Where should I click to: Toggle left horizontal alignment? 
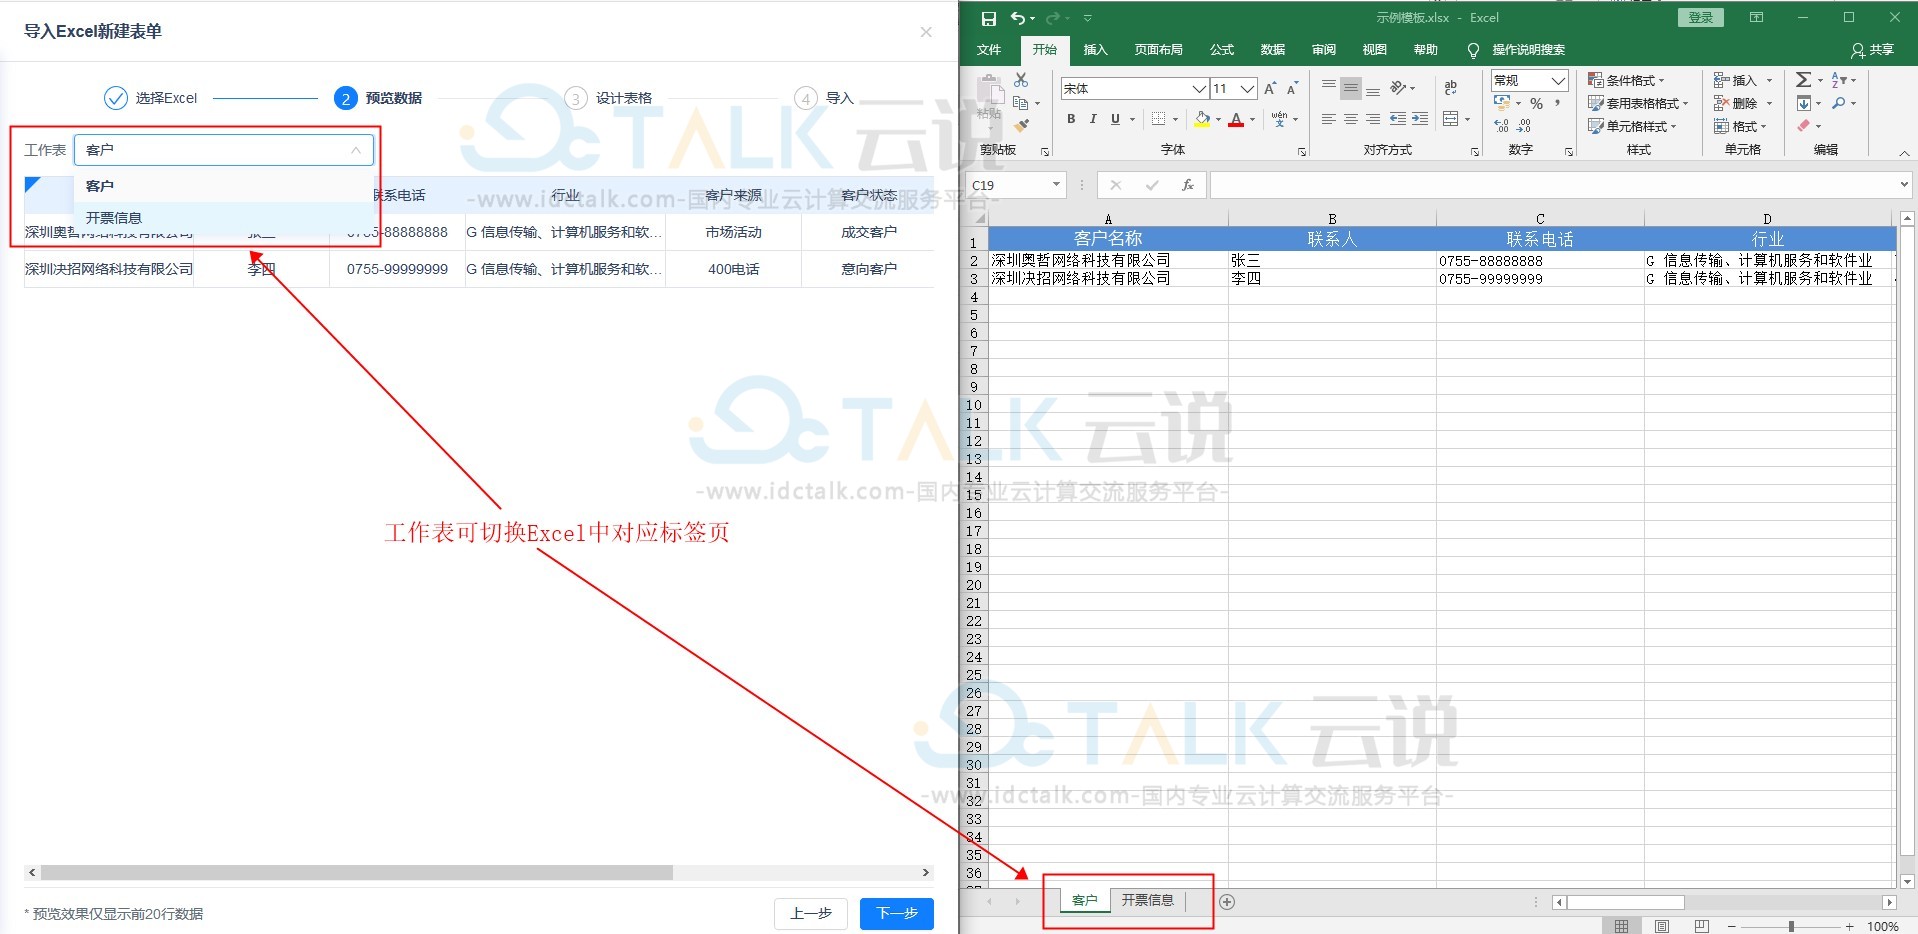coord(1329,119)
